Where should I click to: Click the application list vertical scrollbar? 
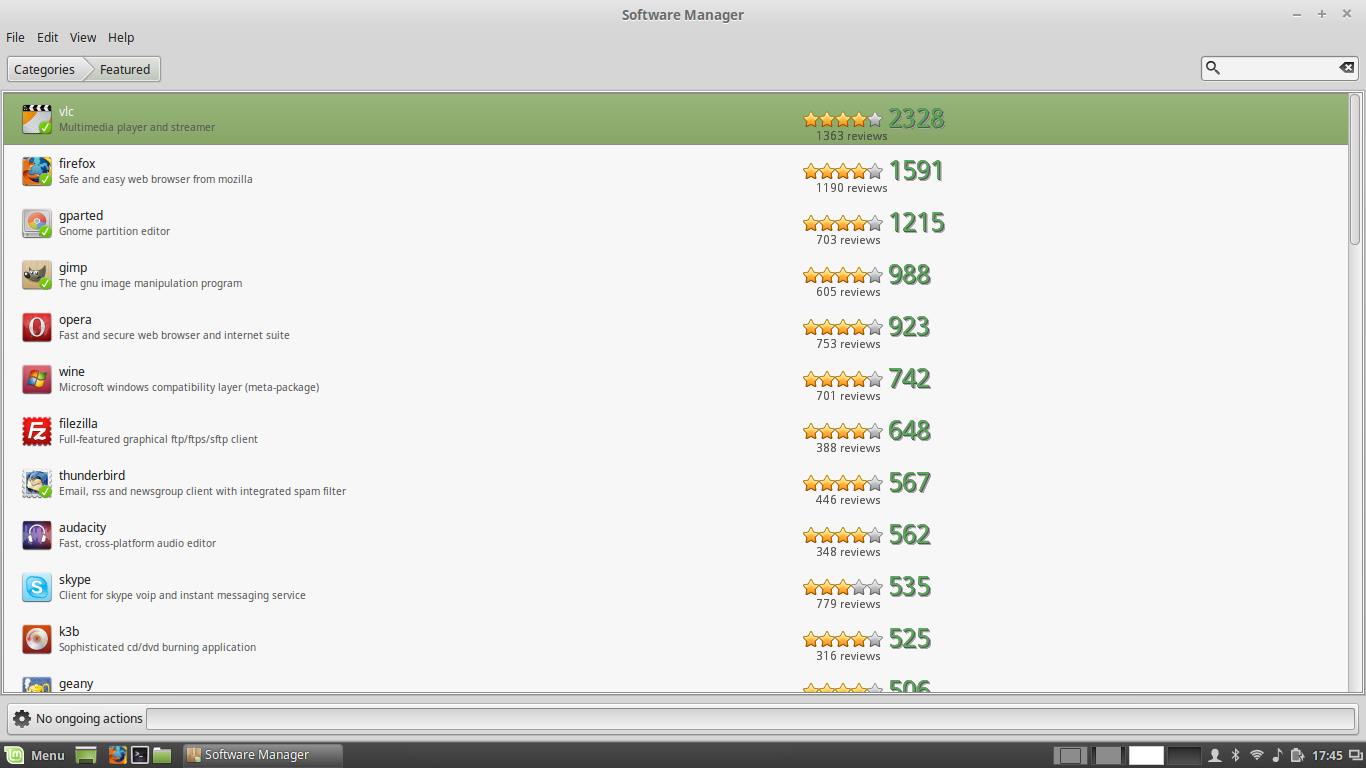click(x=1355, y=169)
